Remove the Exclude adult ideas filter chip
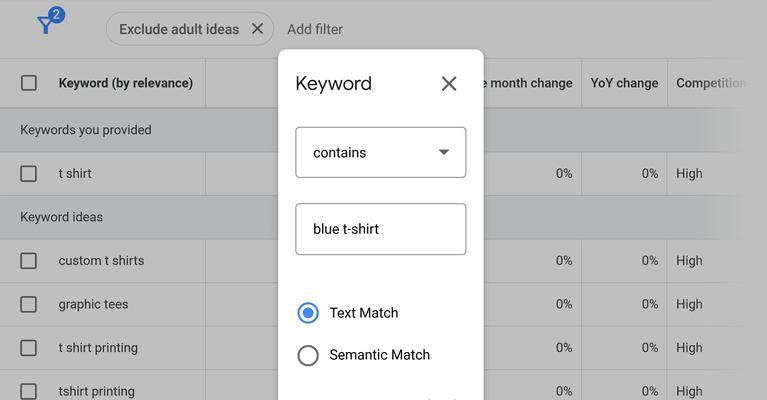Screen dimensions: 767x400 [257, 29]
